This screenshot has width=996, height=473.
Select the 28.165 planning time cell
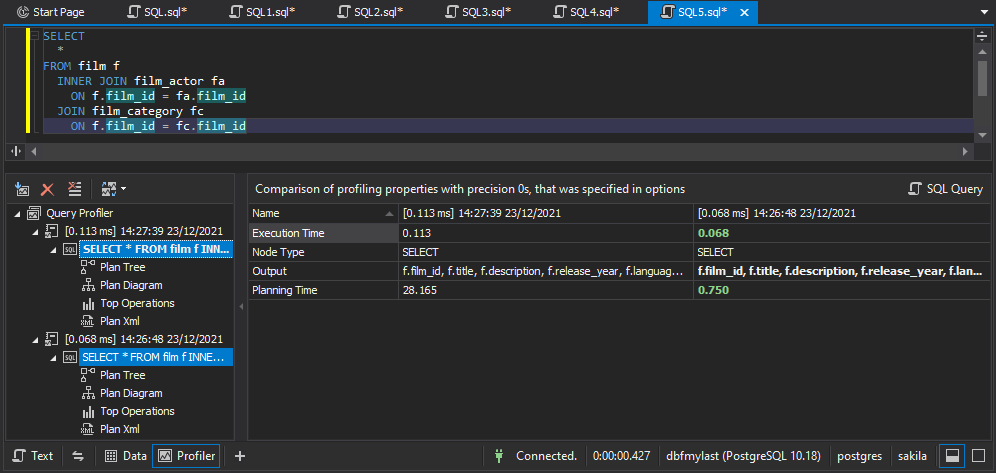coord(546,290)
